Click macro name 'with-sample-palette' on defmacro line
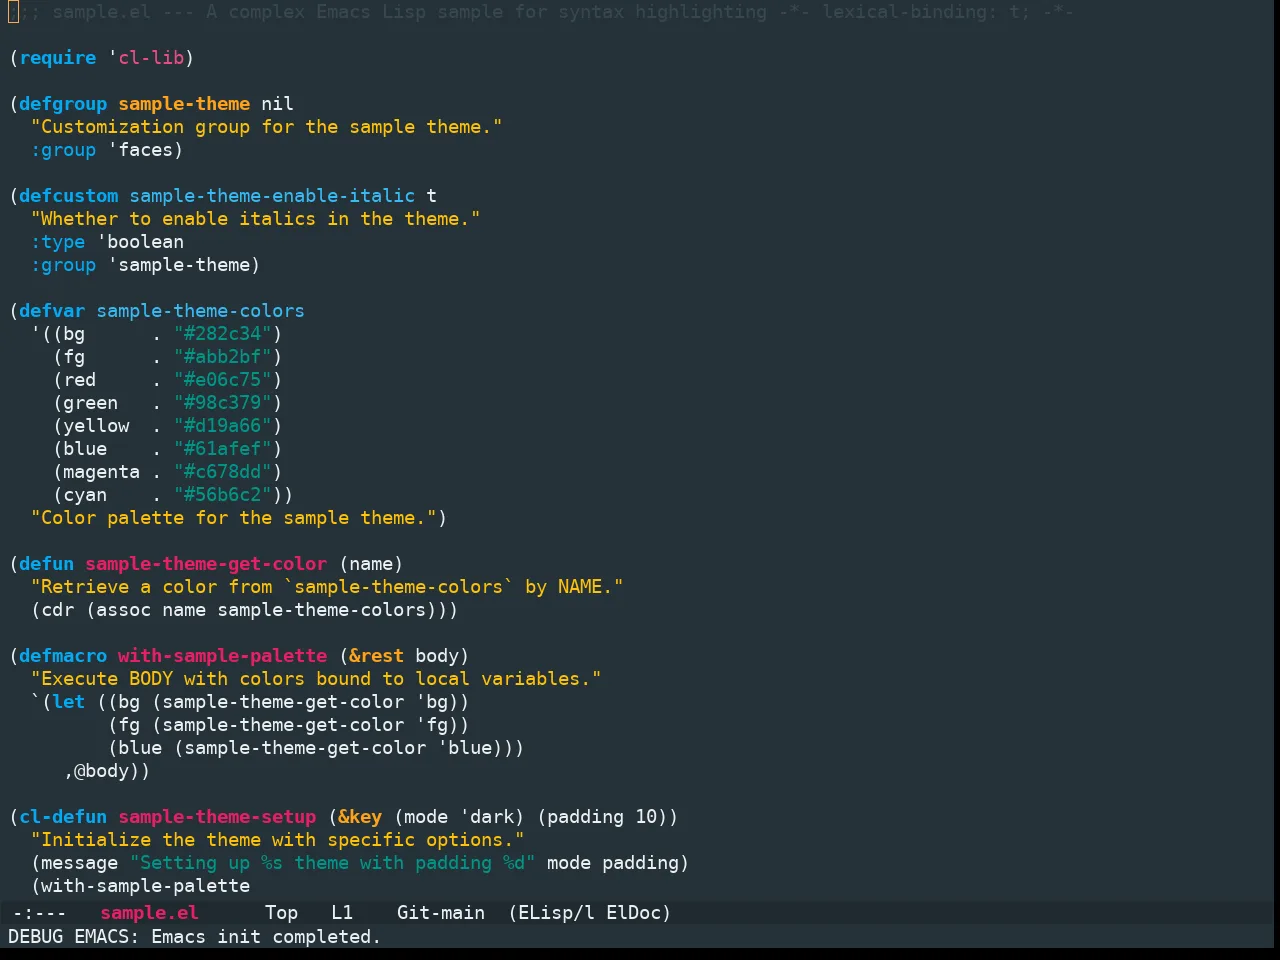This screenshot has height=960, width=1280. click(x=223, y=656)
